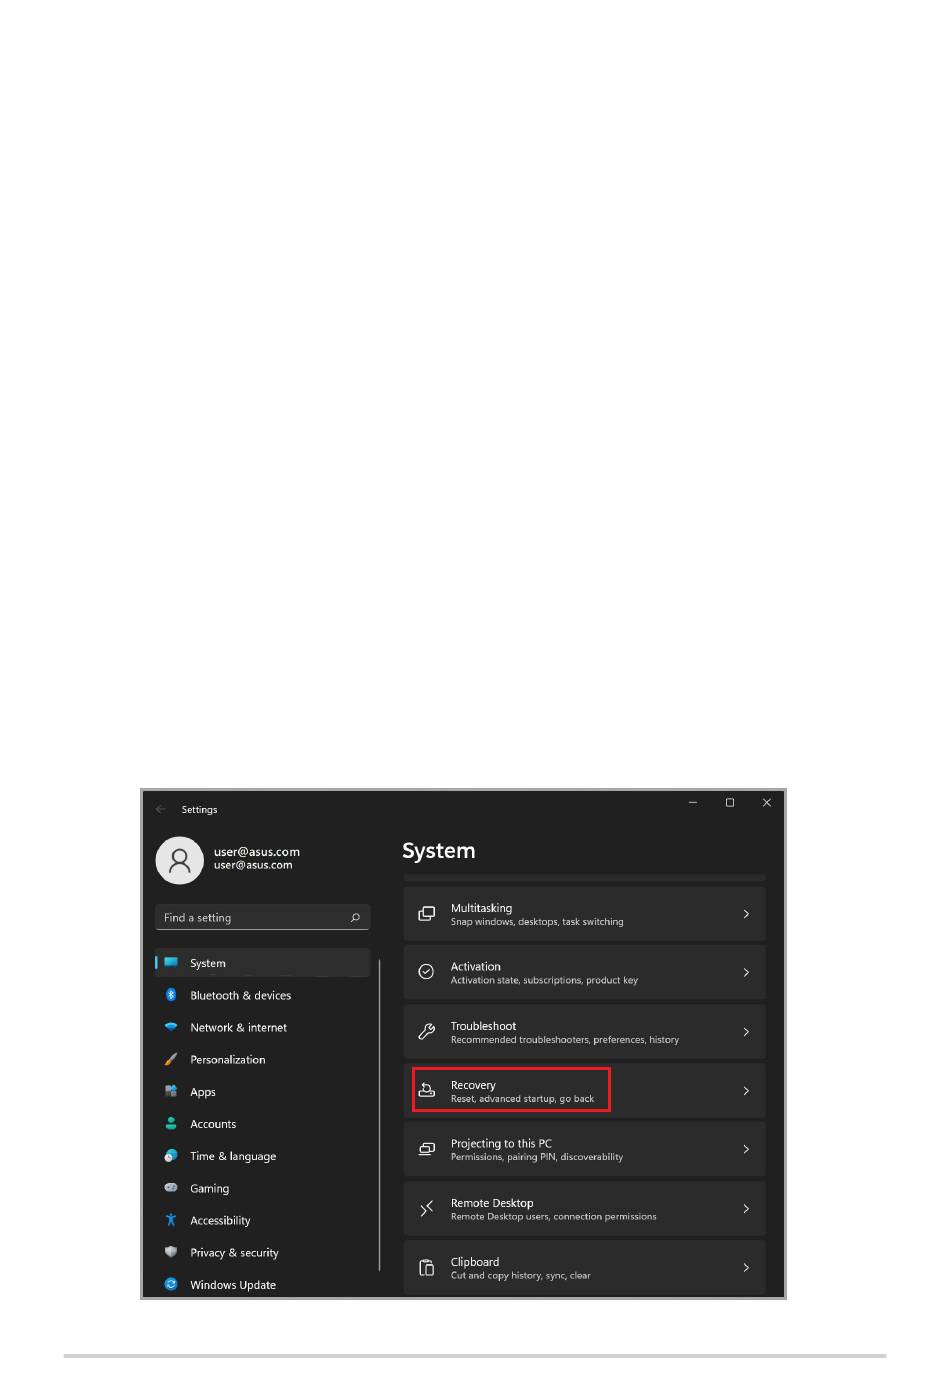Click the Remote Desktop icon
The width and height of the screenshot is (950, 1392).
(427, 1209)
